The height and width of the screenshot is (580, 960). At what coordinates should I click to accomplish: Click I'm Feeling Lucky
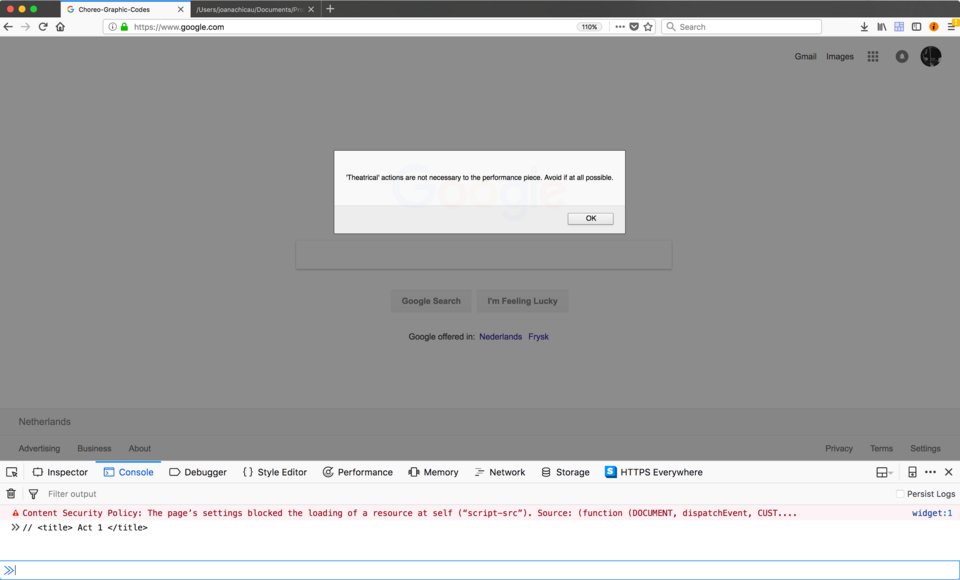coord(522,301)
